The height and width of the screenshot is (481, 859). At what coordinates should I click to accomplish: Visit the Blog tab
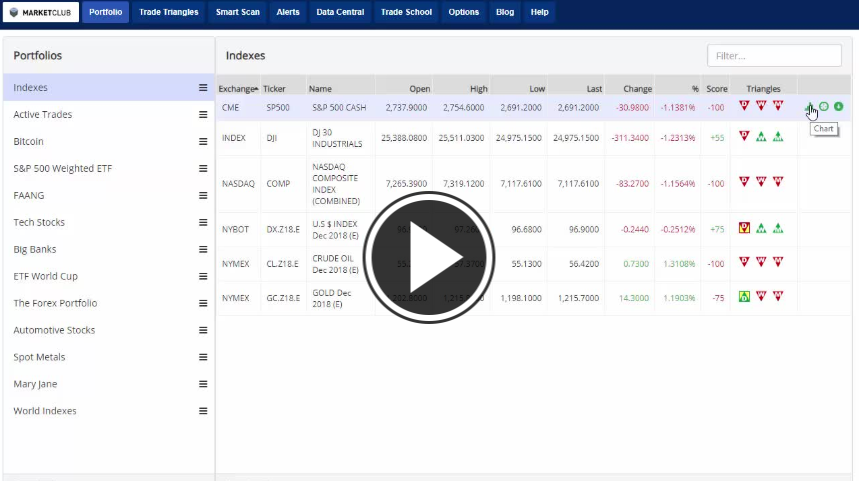coord(505,12)
